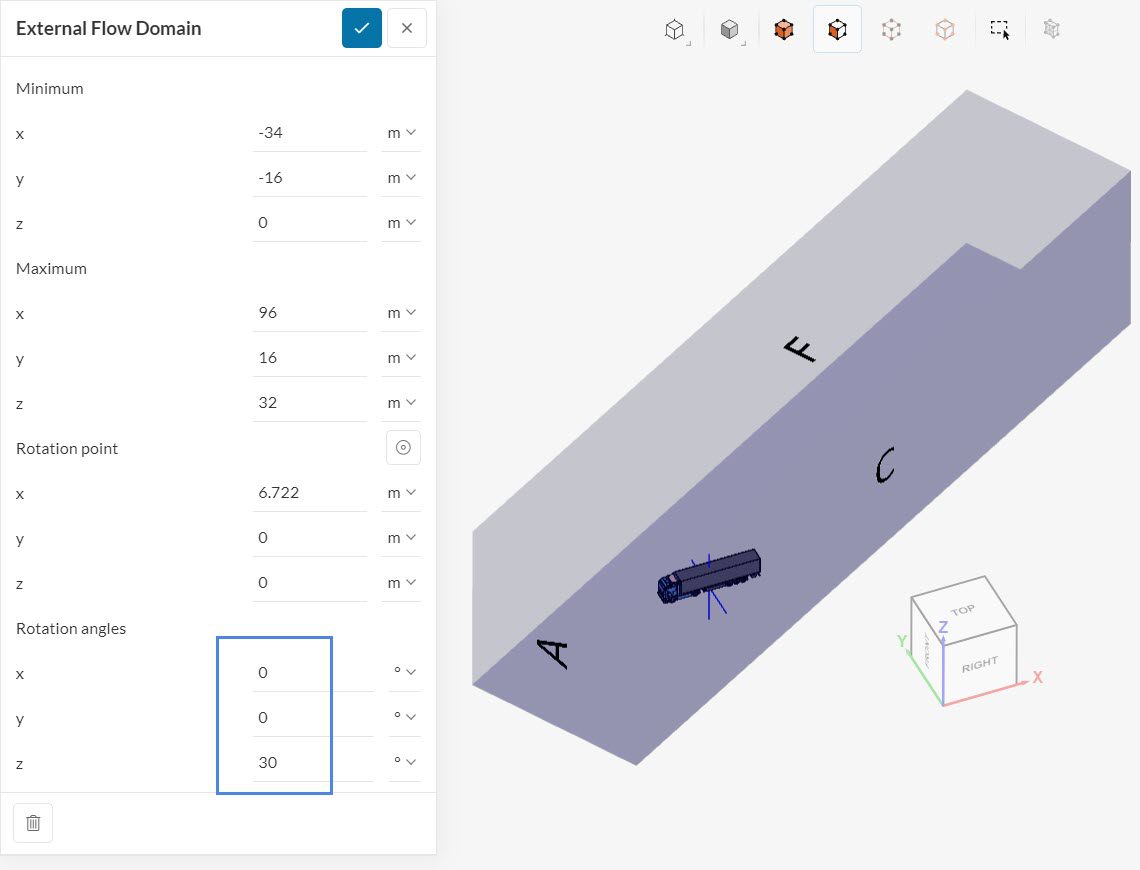Open unit dropdown for Minimum x
This screenshot has height=870, width=1140.
[401, 132]
